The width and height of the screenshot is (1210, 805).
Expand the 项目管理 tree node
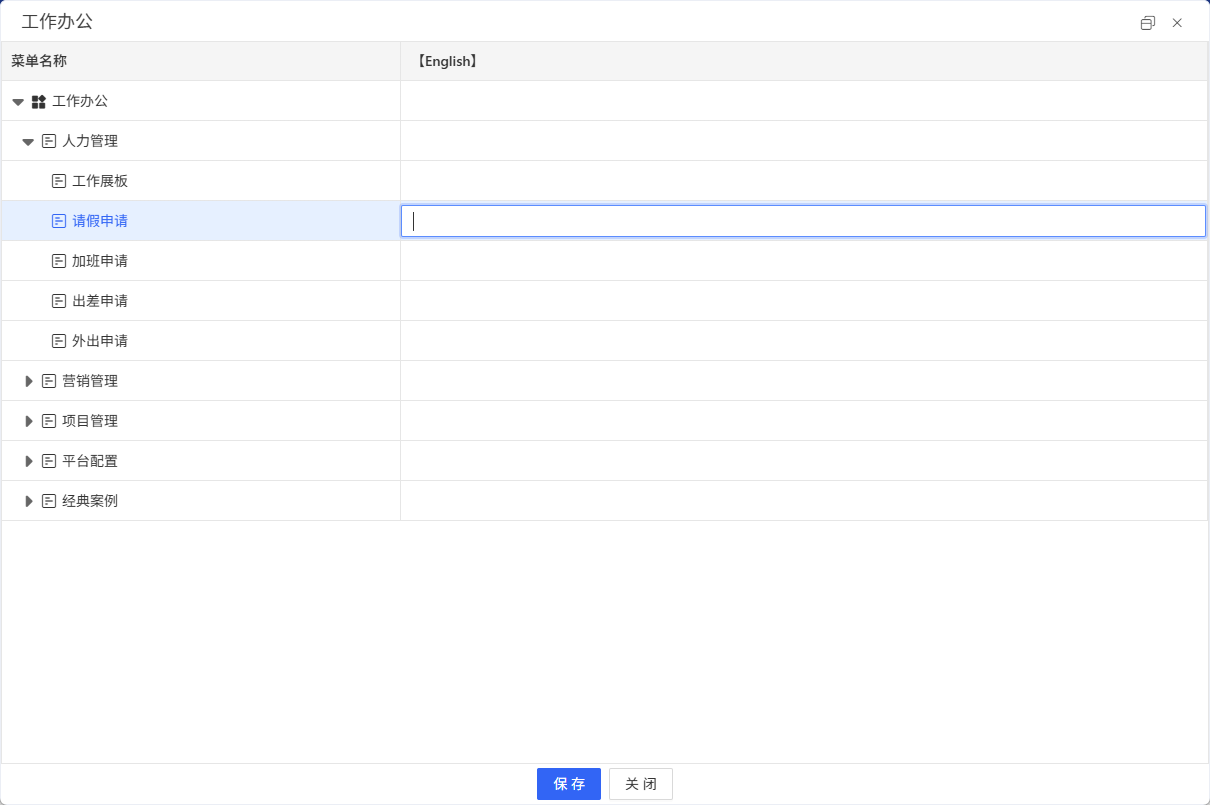click(x=29, y=421)
